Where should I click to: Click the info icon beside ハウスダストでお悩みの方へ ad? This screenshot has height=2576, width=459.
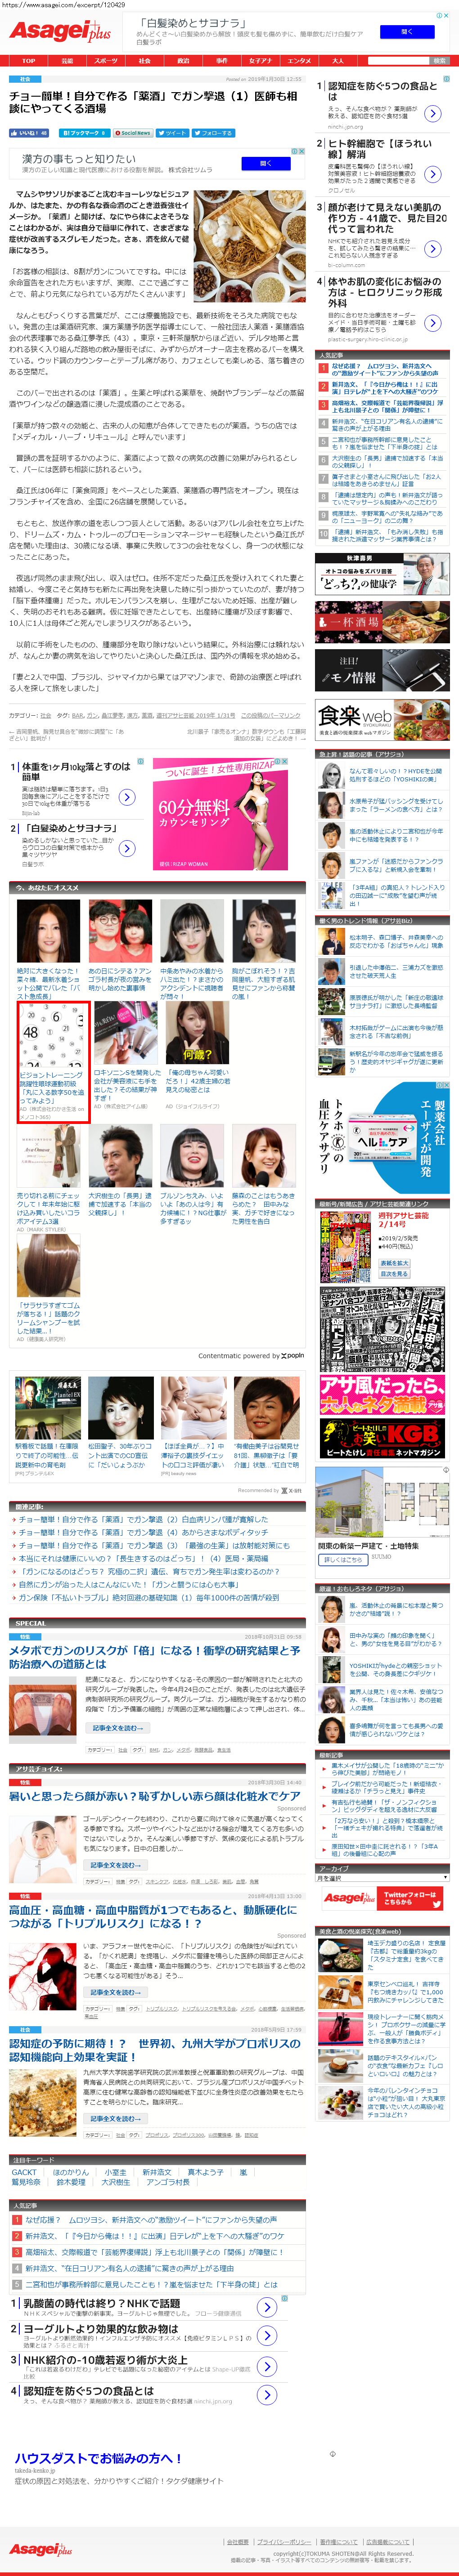(x=332, y=2454)
